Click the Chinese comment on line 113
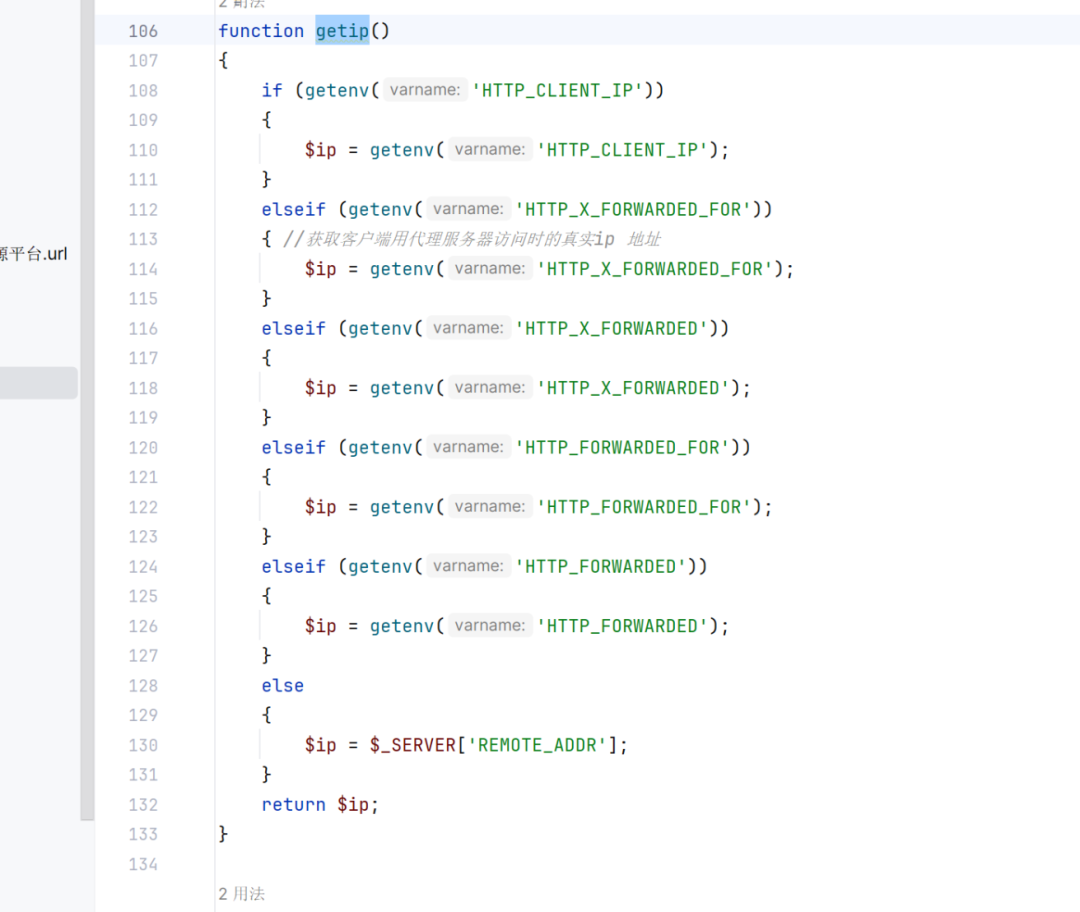This screenshot has height=912, width=1080. coord(472,239)
